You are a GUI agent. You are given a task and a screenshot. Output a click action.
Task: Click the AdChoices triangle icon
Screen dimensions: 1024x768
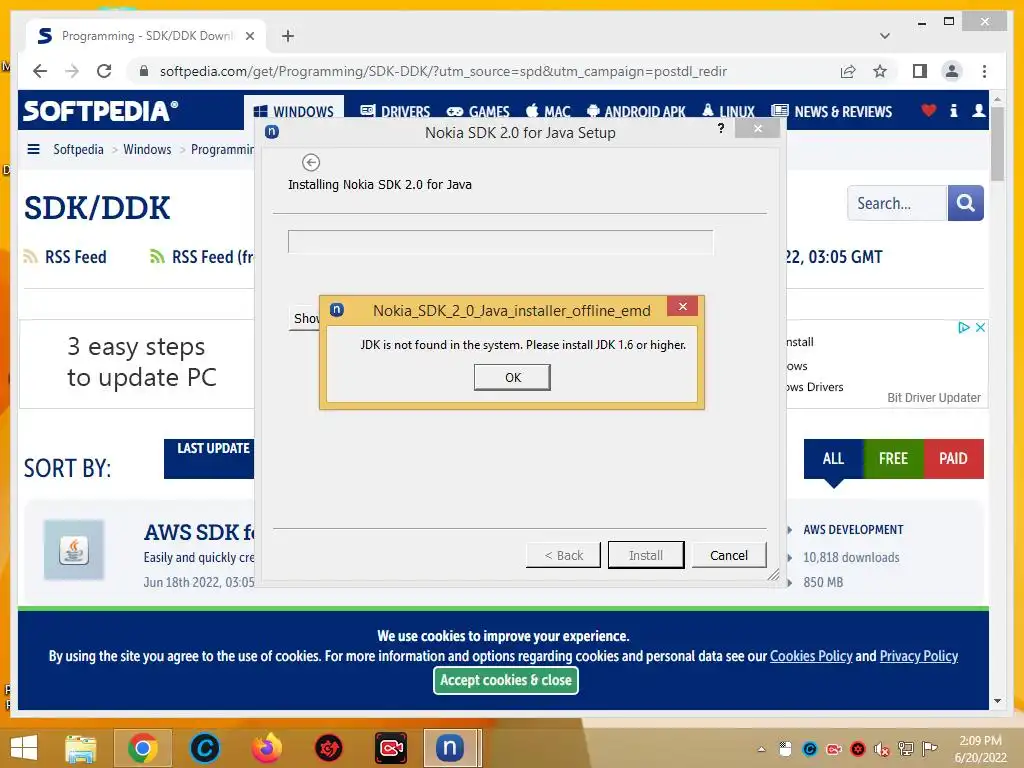964,327
